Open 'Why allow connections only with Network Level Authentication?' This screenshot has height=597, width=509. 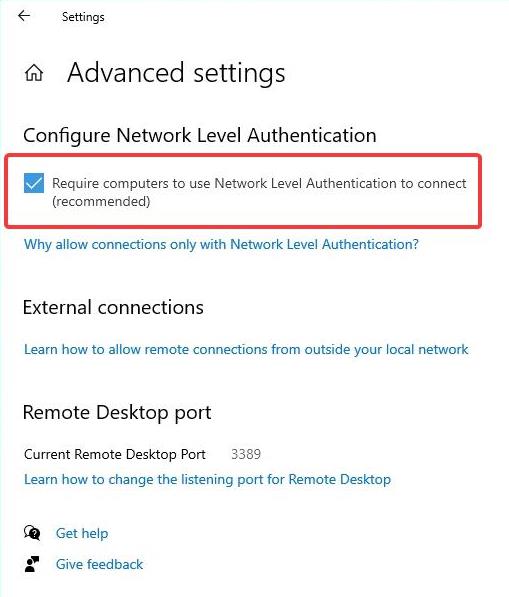click(x=221, y=244)
